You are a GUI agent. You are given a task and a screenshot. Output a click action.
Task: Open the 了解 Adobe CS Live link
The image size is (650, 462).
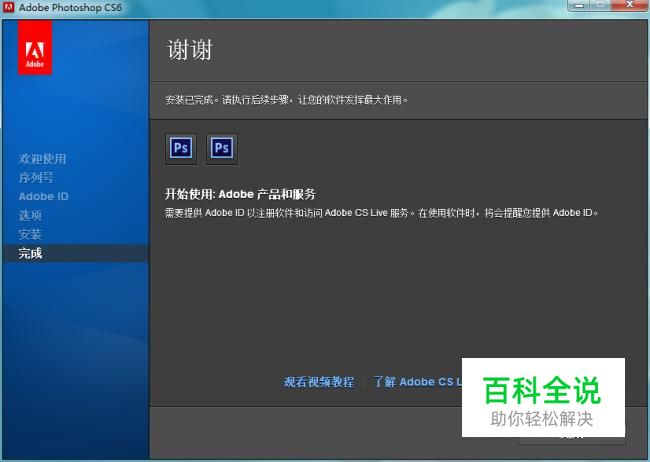point(417,382)
